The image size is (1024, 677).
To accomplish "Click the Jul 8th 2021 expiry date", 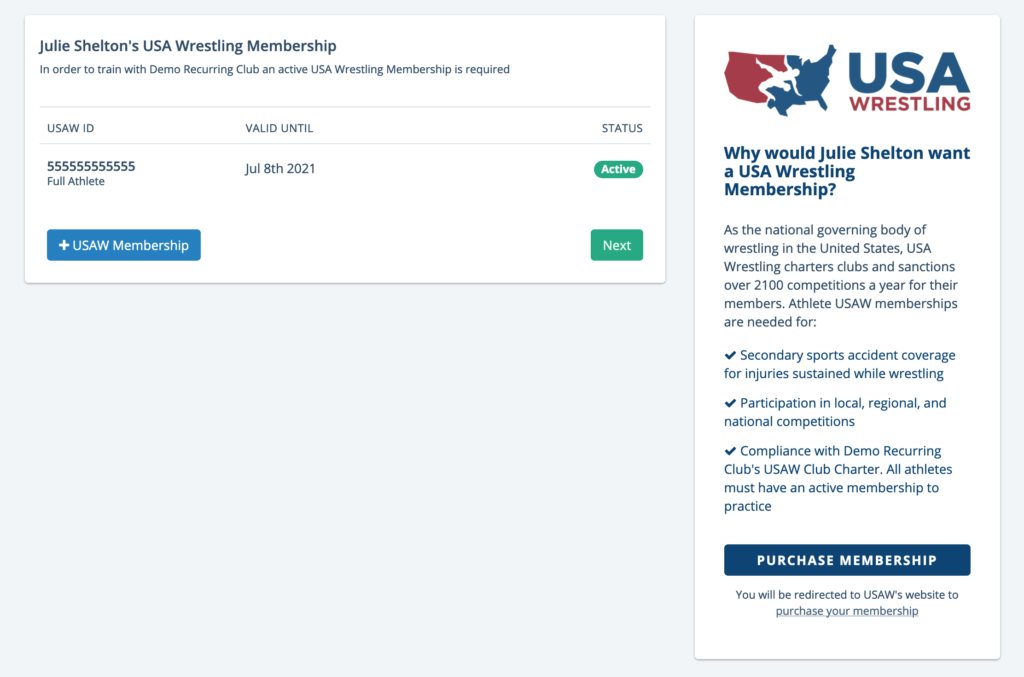I will click(280, 168).
